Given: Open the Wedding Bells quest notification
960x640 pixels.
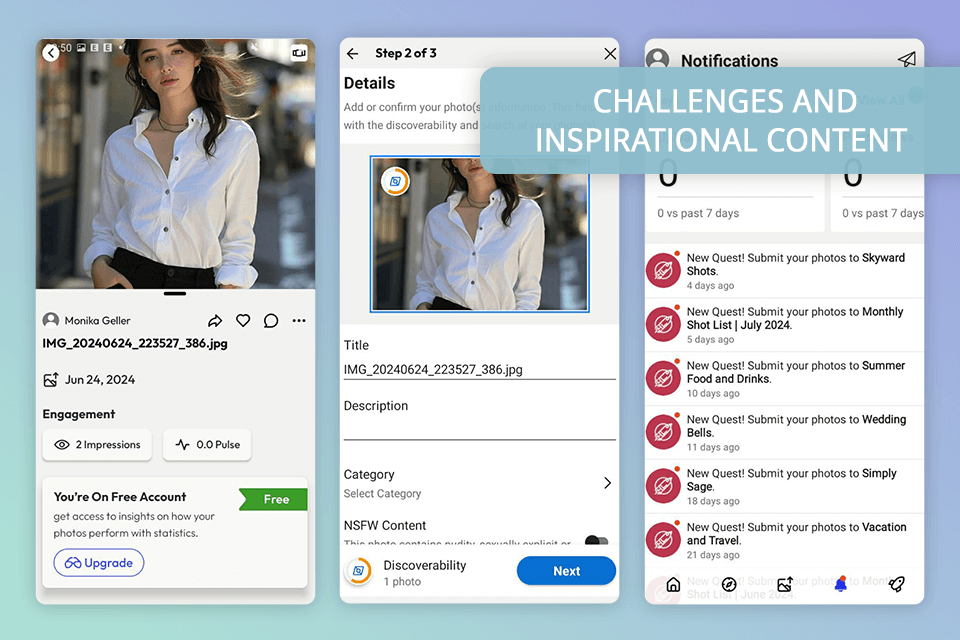Looking at the screenshot, I should (784, 433).
